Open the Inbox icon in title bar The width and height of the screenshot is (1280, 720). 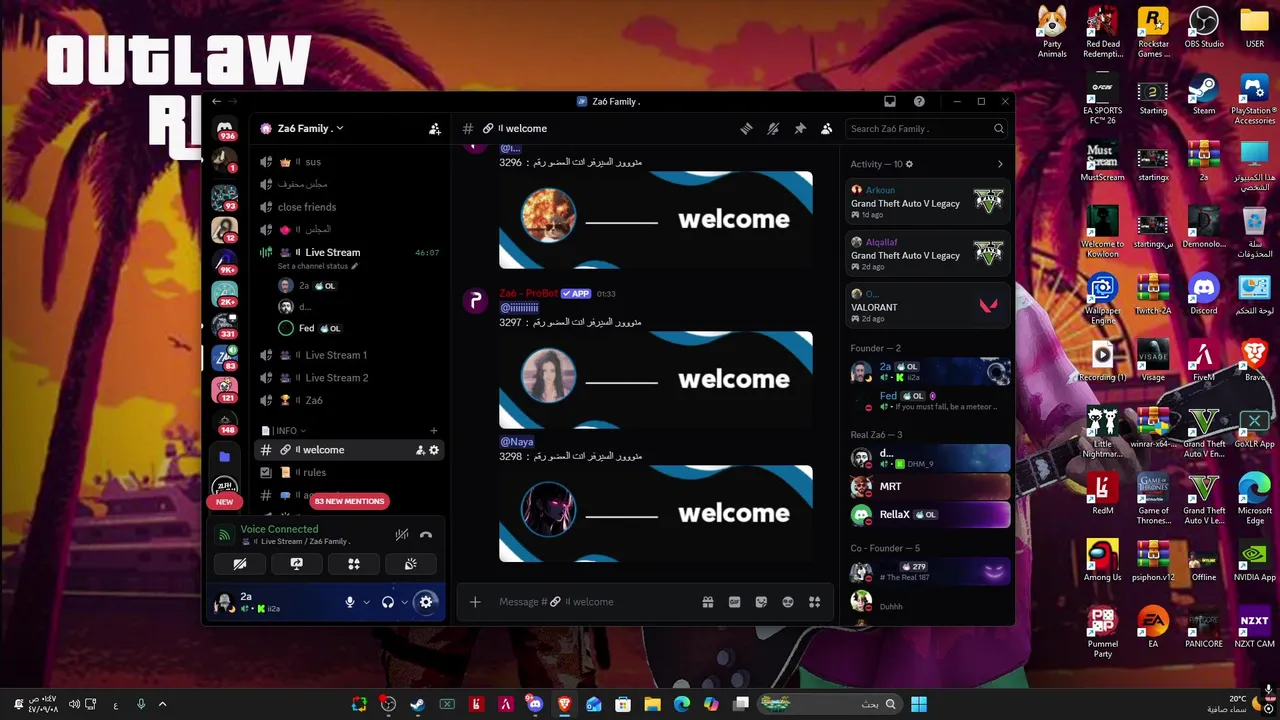point(890,101)
